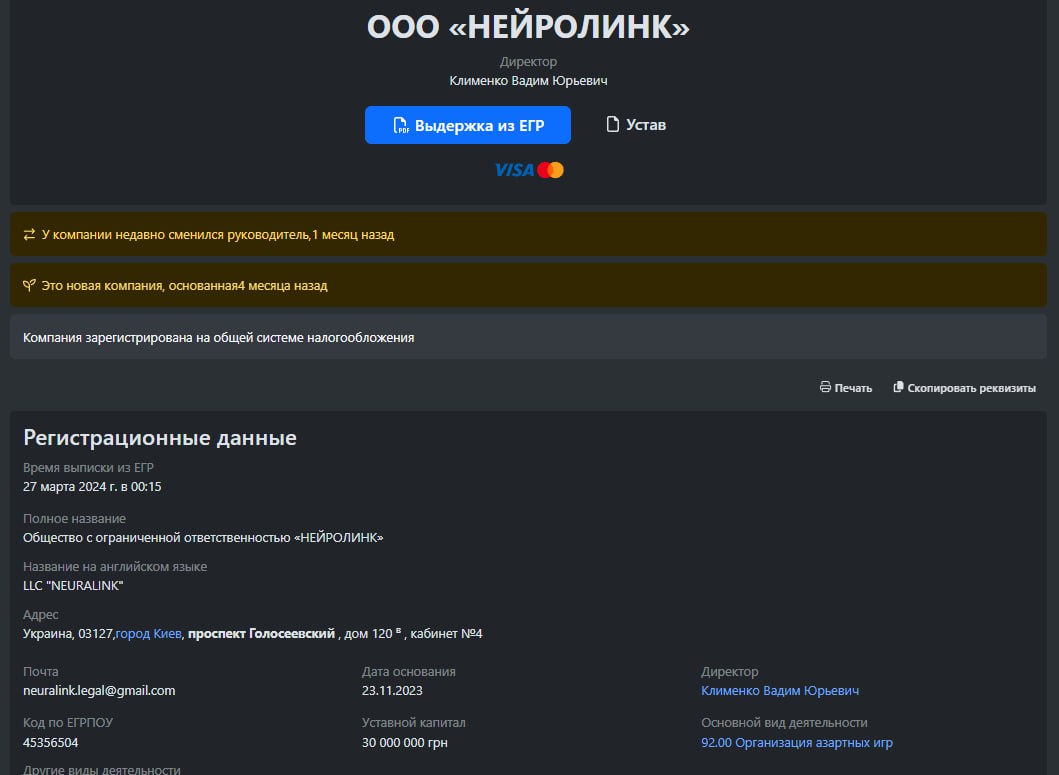Click the Основной вид деятельности label

pos(784,723)
